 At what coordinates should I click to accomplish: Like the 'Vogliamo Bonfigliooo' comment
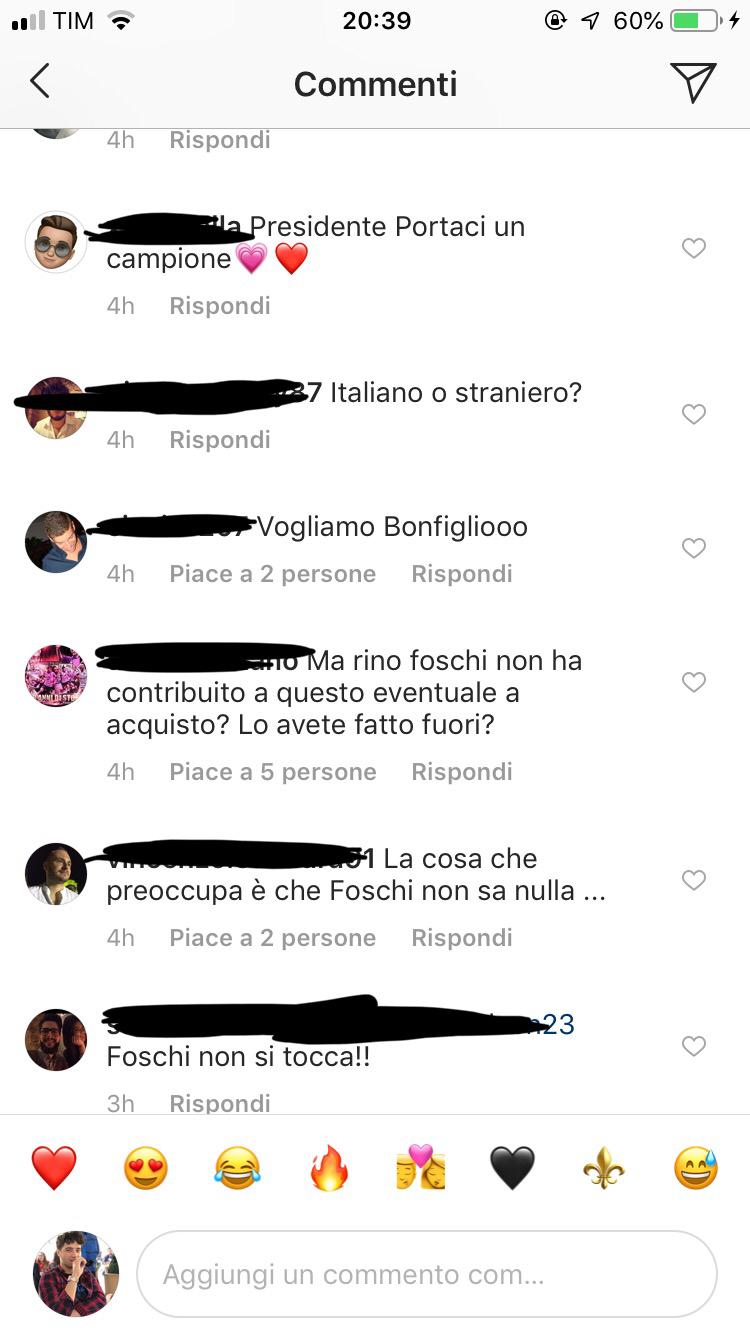coord(694,548)
